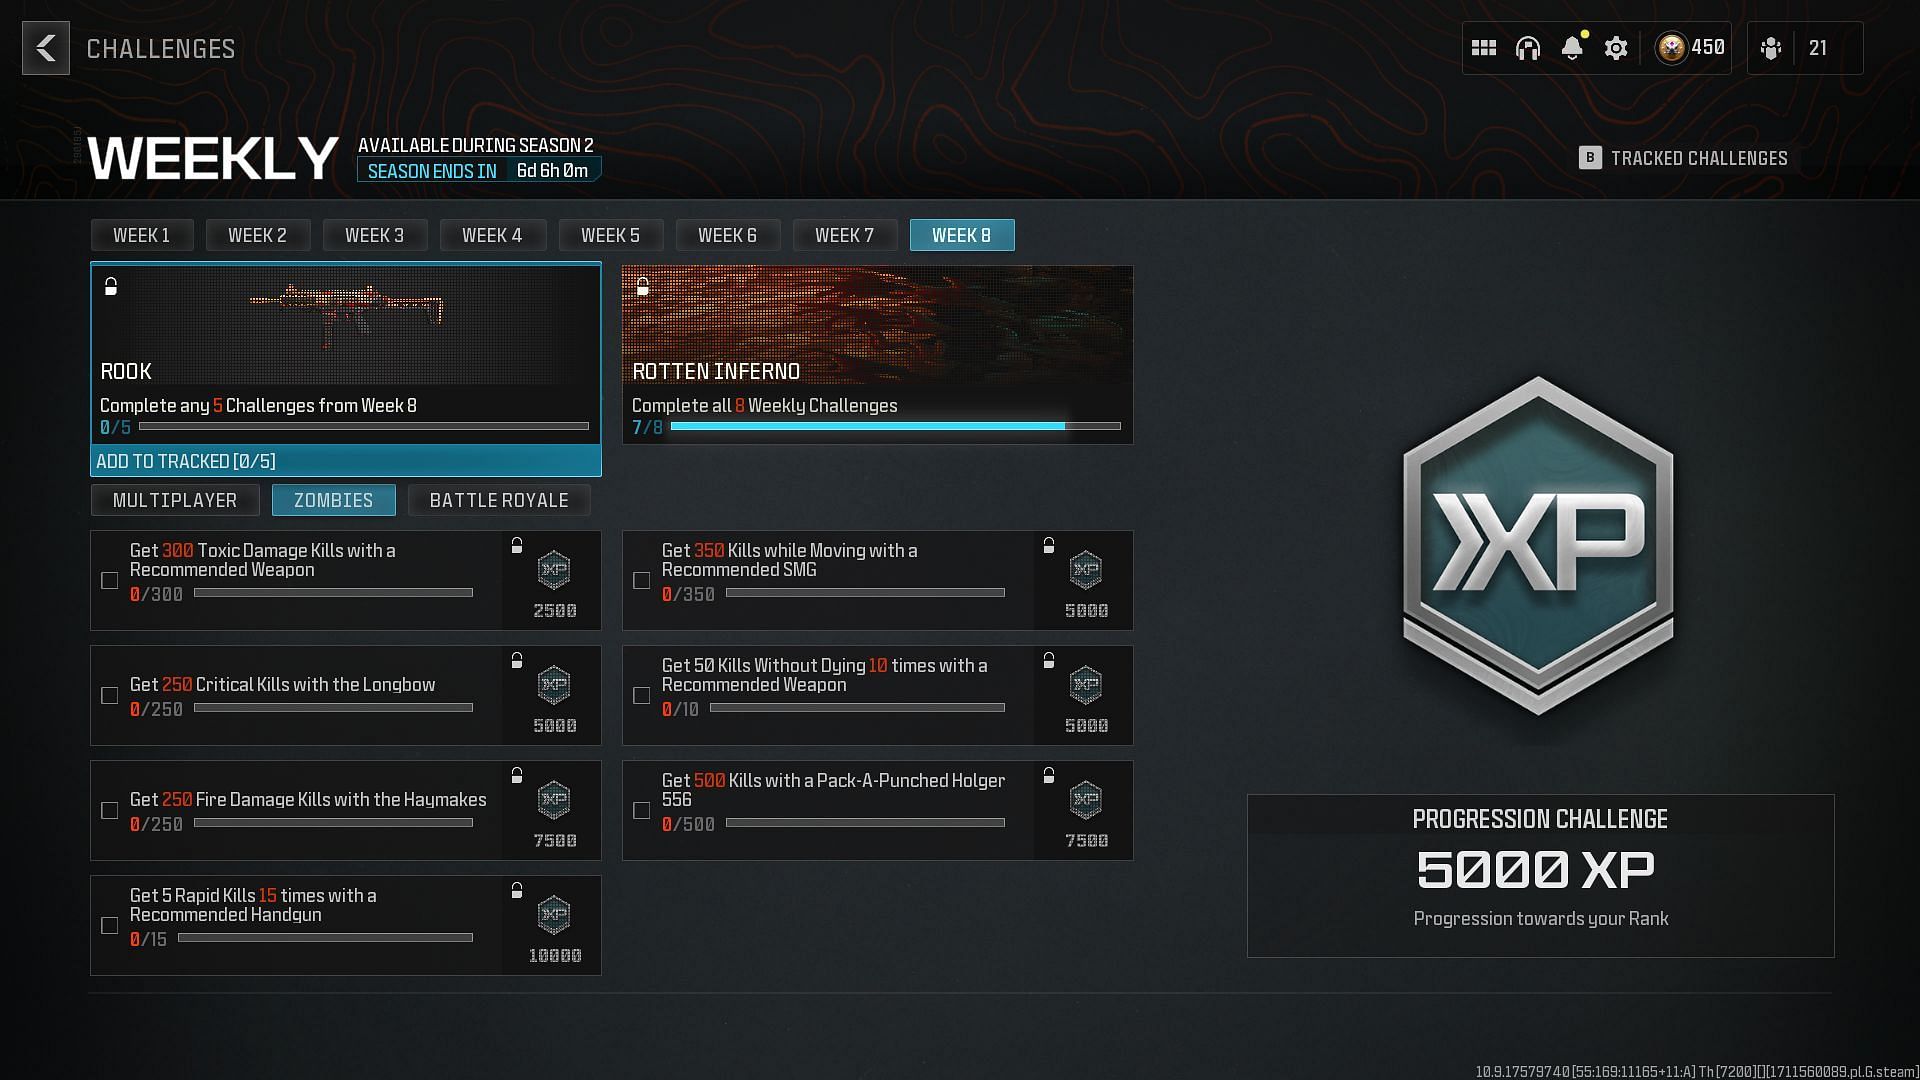
Task: Toggle checkbox for Longbow Critical Kills challenge
Action: coord(111,695)
